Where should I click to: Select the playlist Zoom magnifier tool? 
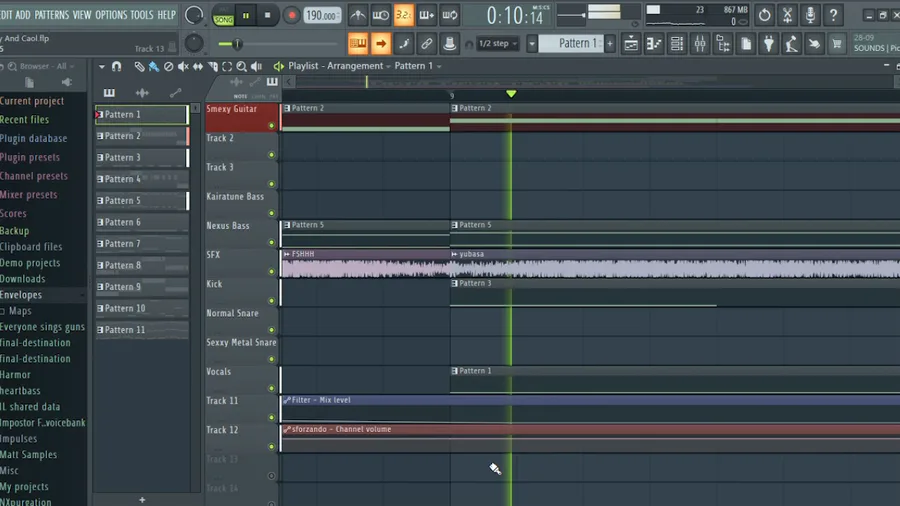coord(242,67)
